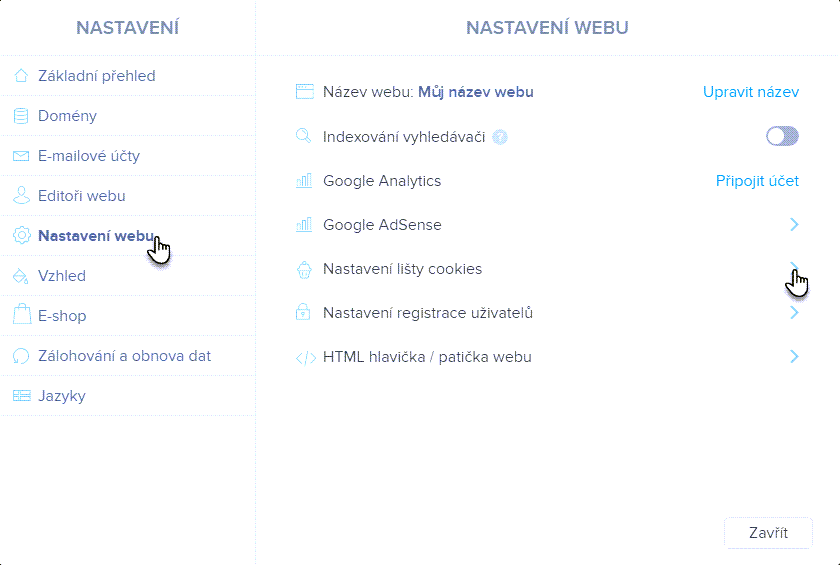Image resolution: width=840 pixels, height=565 pixels.
Task: Select Nastavení webu in sidebar
Action: tap(95, 236)
